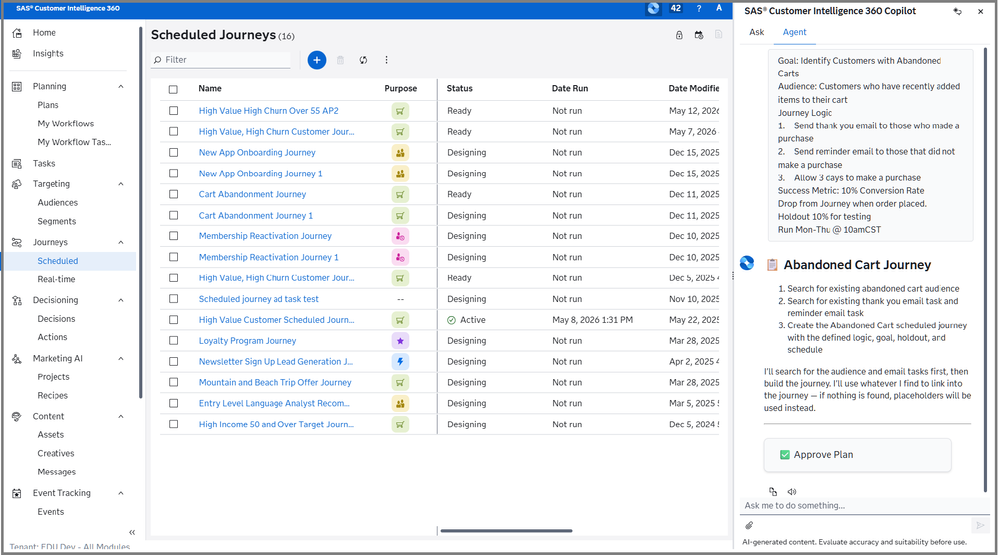Screen dimensions: 999x555
Task: Open High Value Customer Scheduled Journey link
Action: tap(276, 320)
